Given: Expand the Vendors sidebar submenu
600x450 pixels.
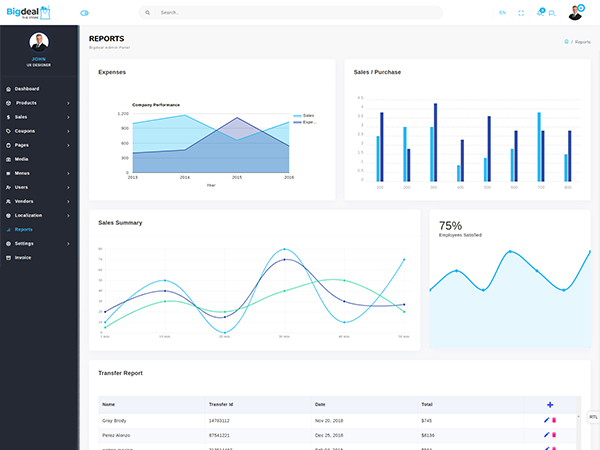Looking at the screenshot, I should (x=38, y=201).
